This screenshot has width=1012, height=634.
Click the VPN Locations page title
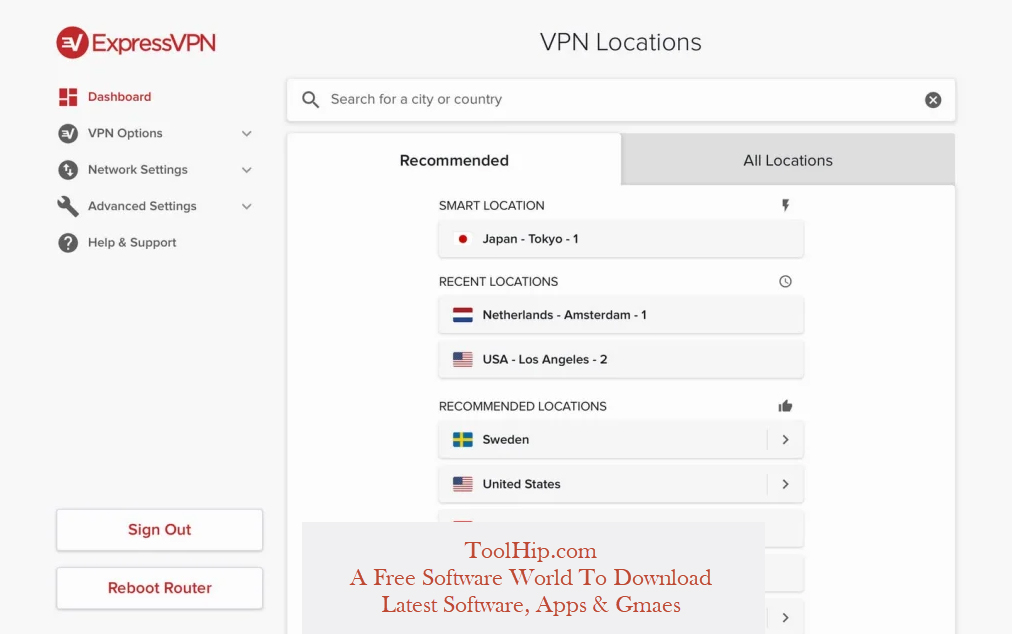[x=621, y=42]
